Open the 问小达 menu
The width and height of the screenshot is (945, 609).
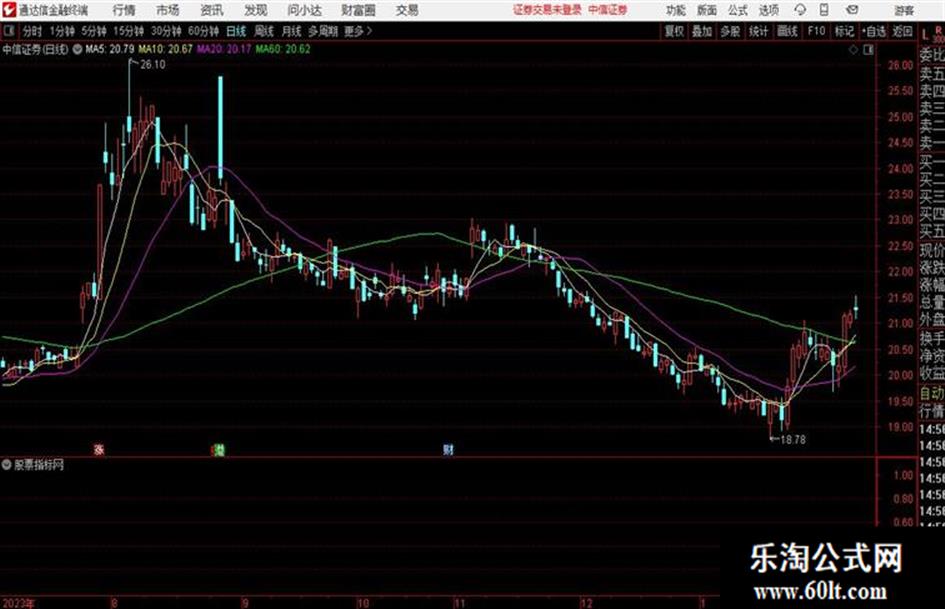[x=304, y=10]
